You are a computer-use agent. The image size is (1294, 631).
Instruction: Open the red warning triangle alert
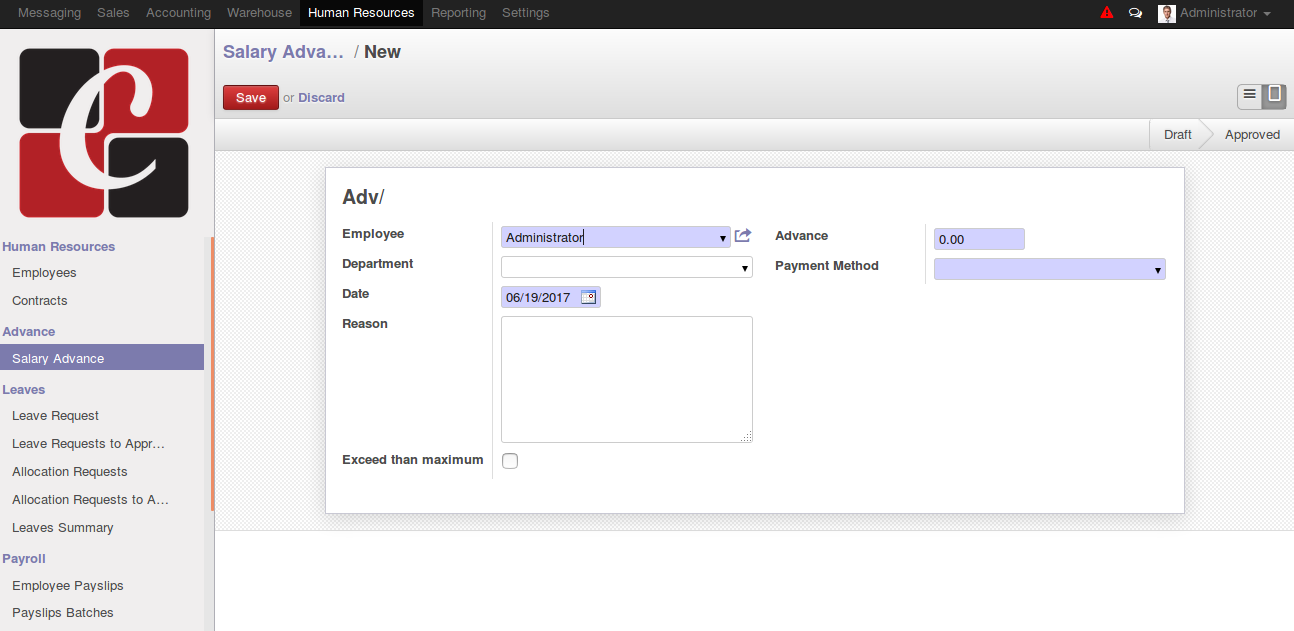[1107, 13]
